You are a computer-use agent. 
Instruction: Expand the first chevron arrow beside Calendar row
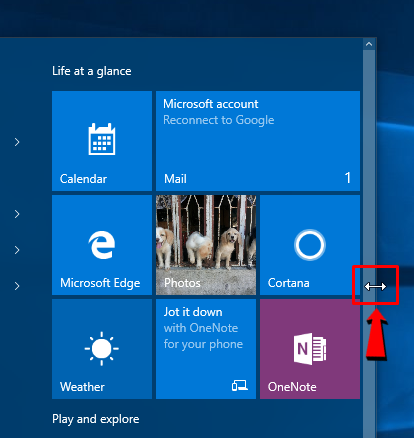coord(17,142)
